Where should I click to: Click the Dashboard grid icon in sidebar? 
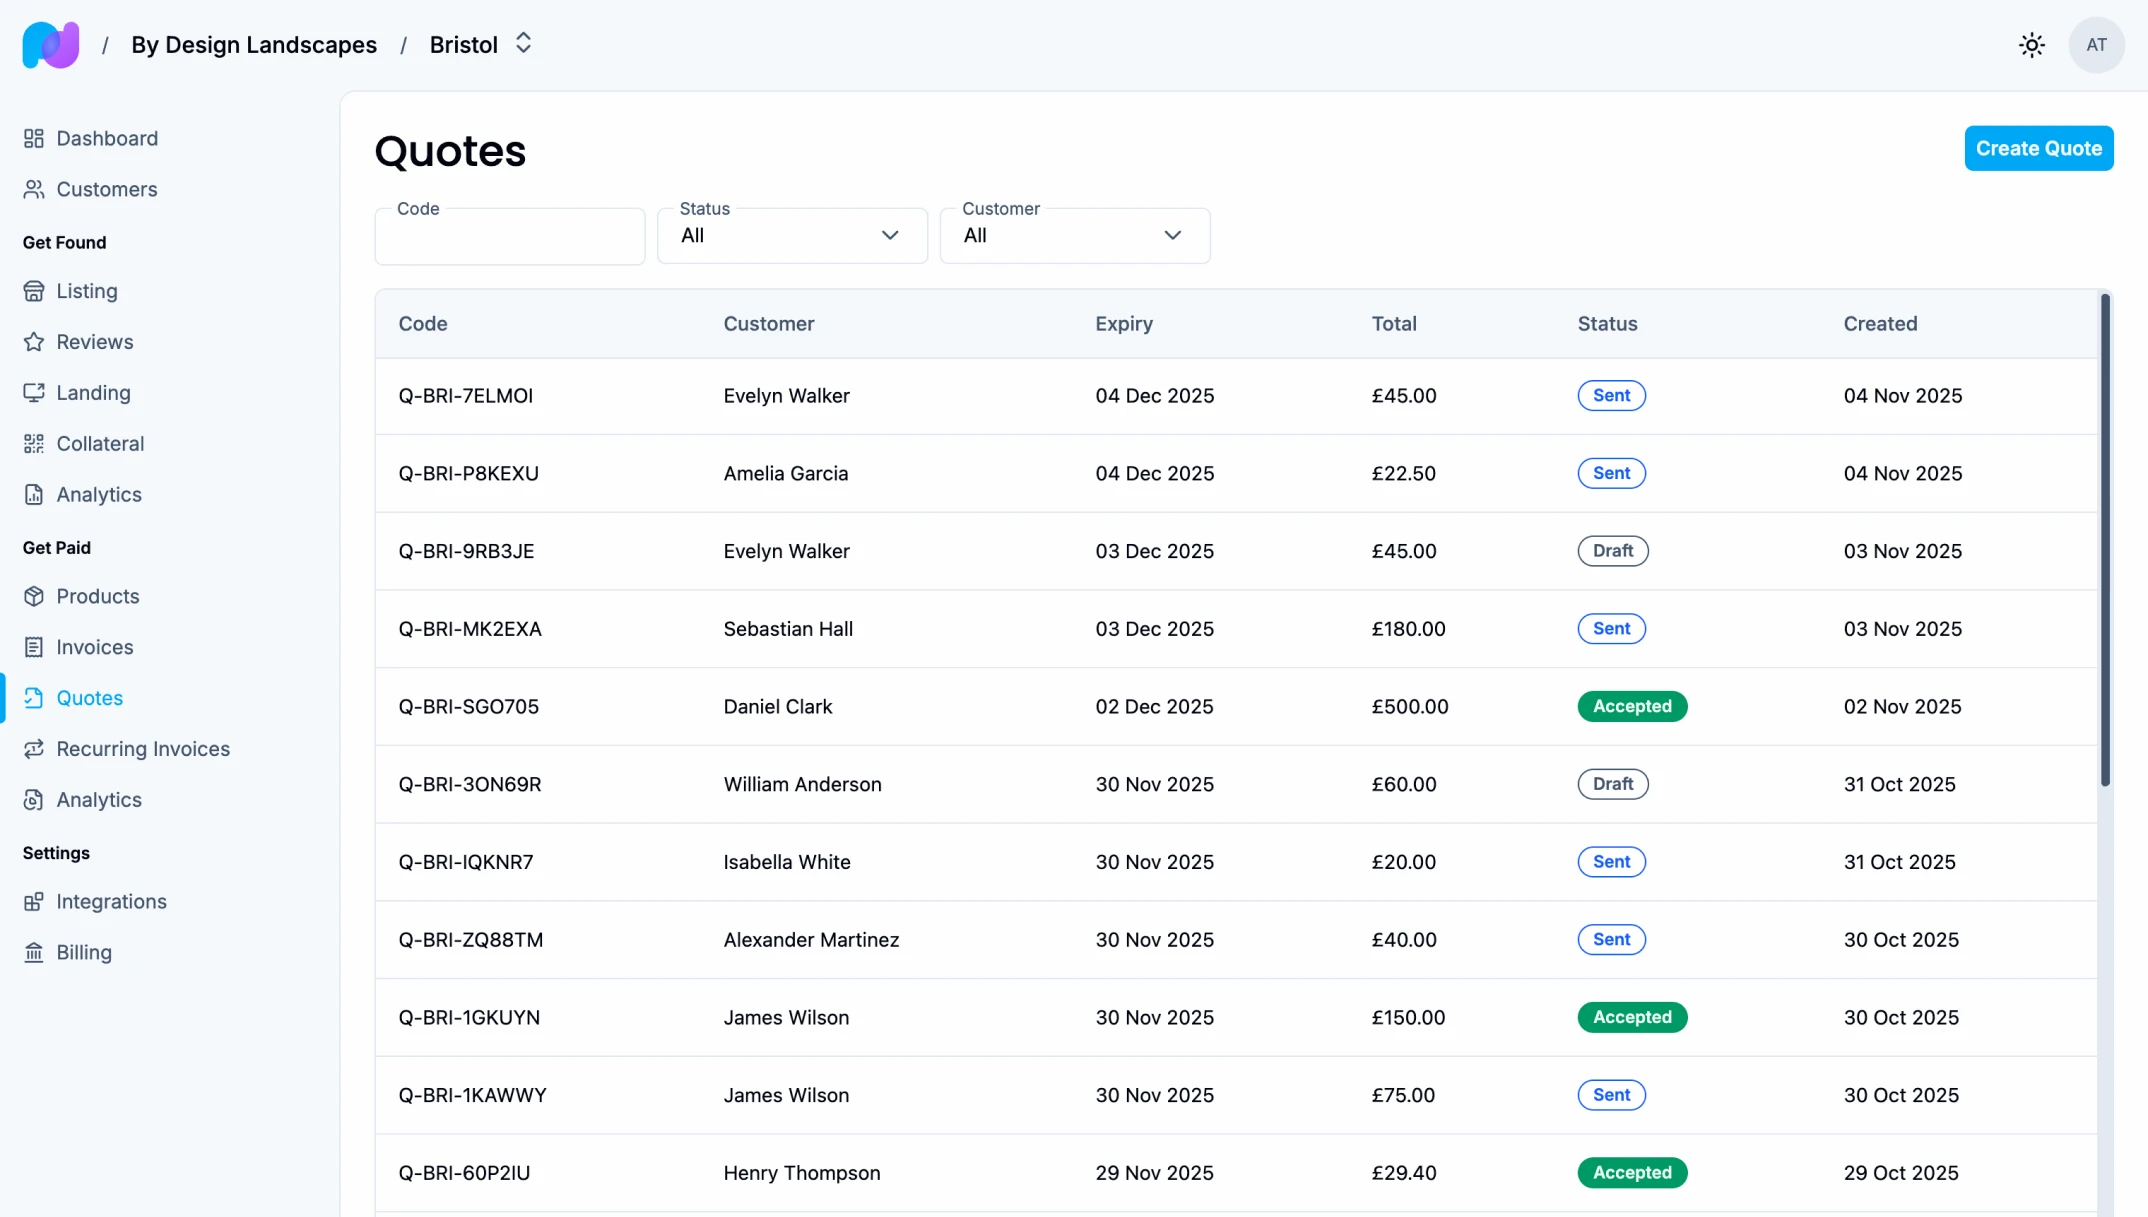pos(34,138)
